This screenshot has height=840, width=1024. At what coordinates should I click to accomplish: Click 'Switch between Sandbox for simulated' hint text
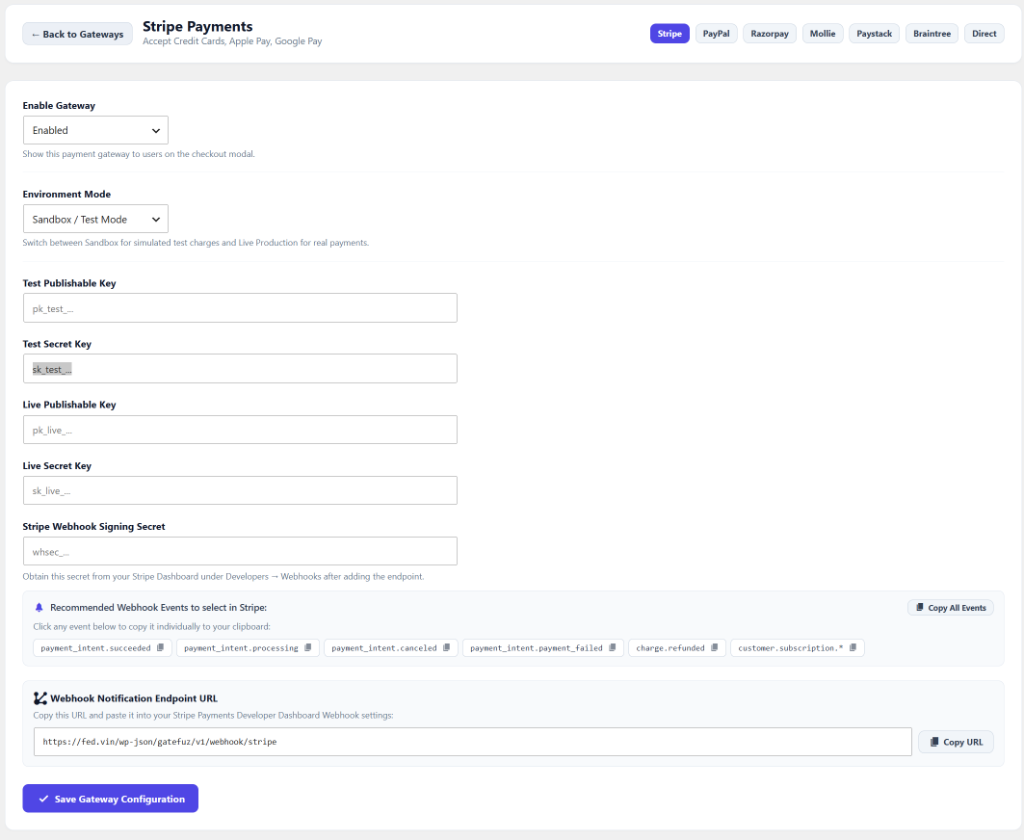pos(195,242)
